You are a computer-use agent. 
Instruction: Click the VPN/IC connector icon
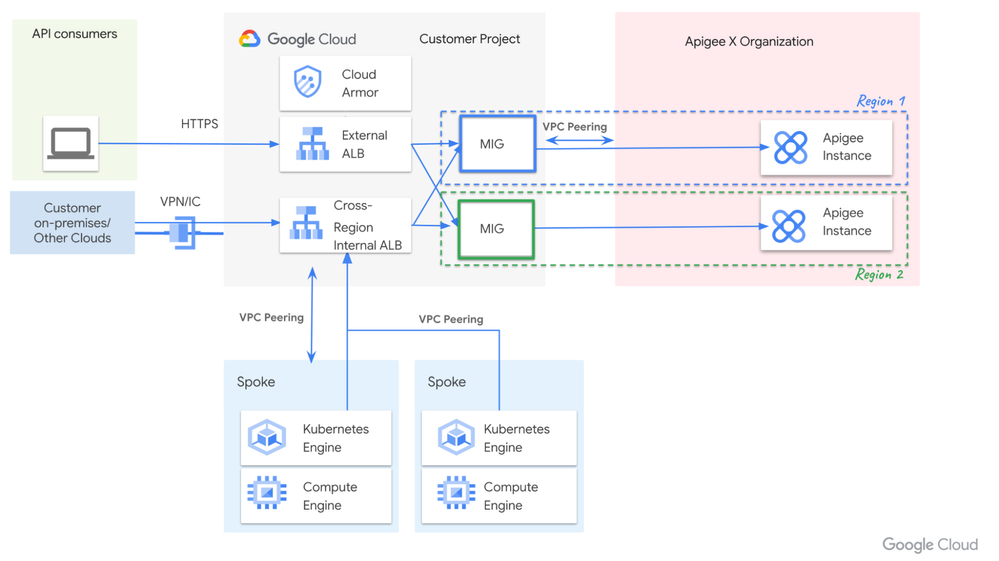pos(183,232)
